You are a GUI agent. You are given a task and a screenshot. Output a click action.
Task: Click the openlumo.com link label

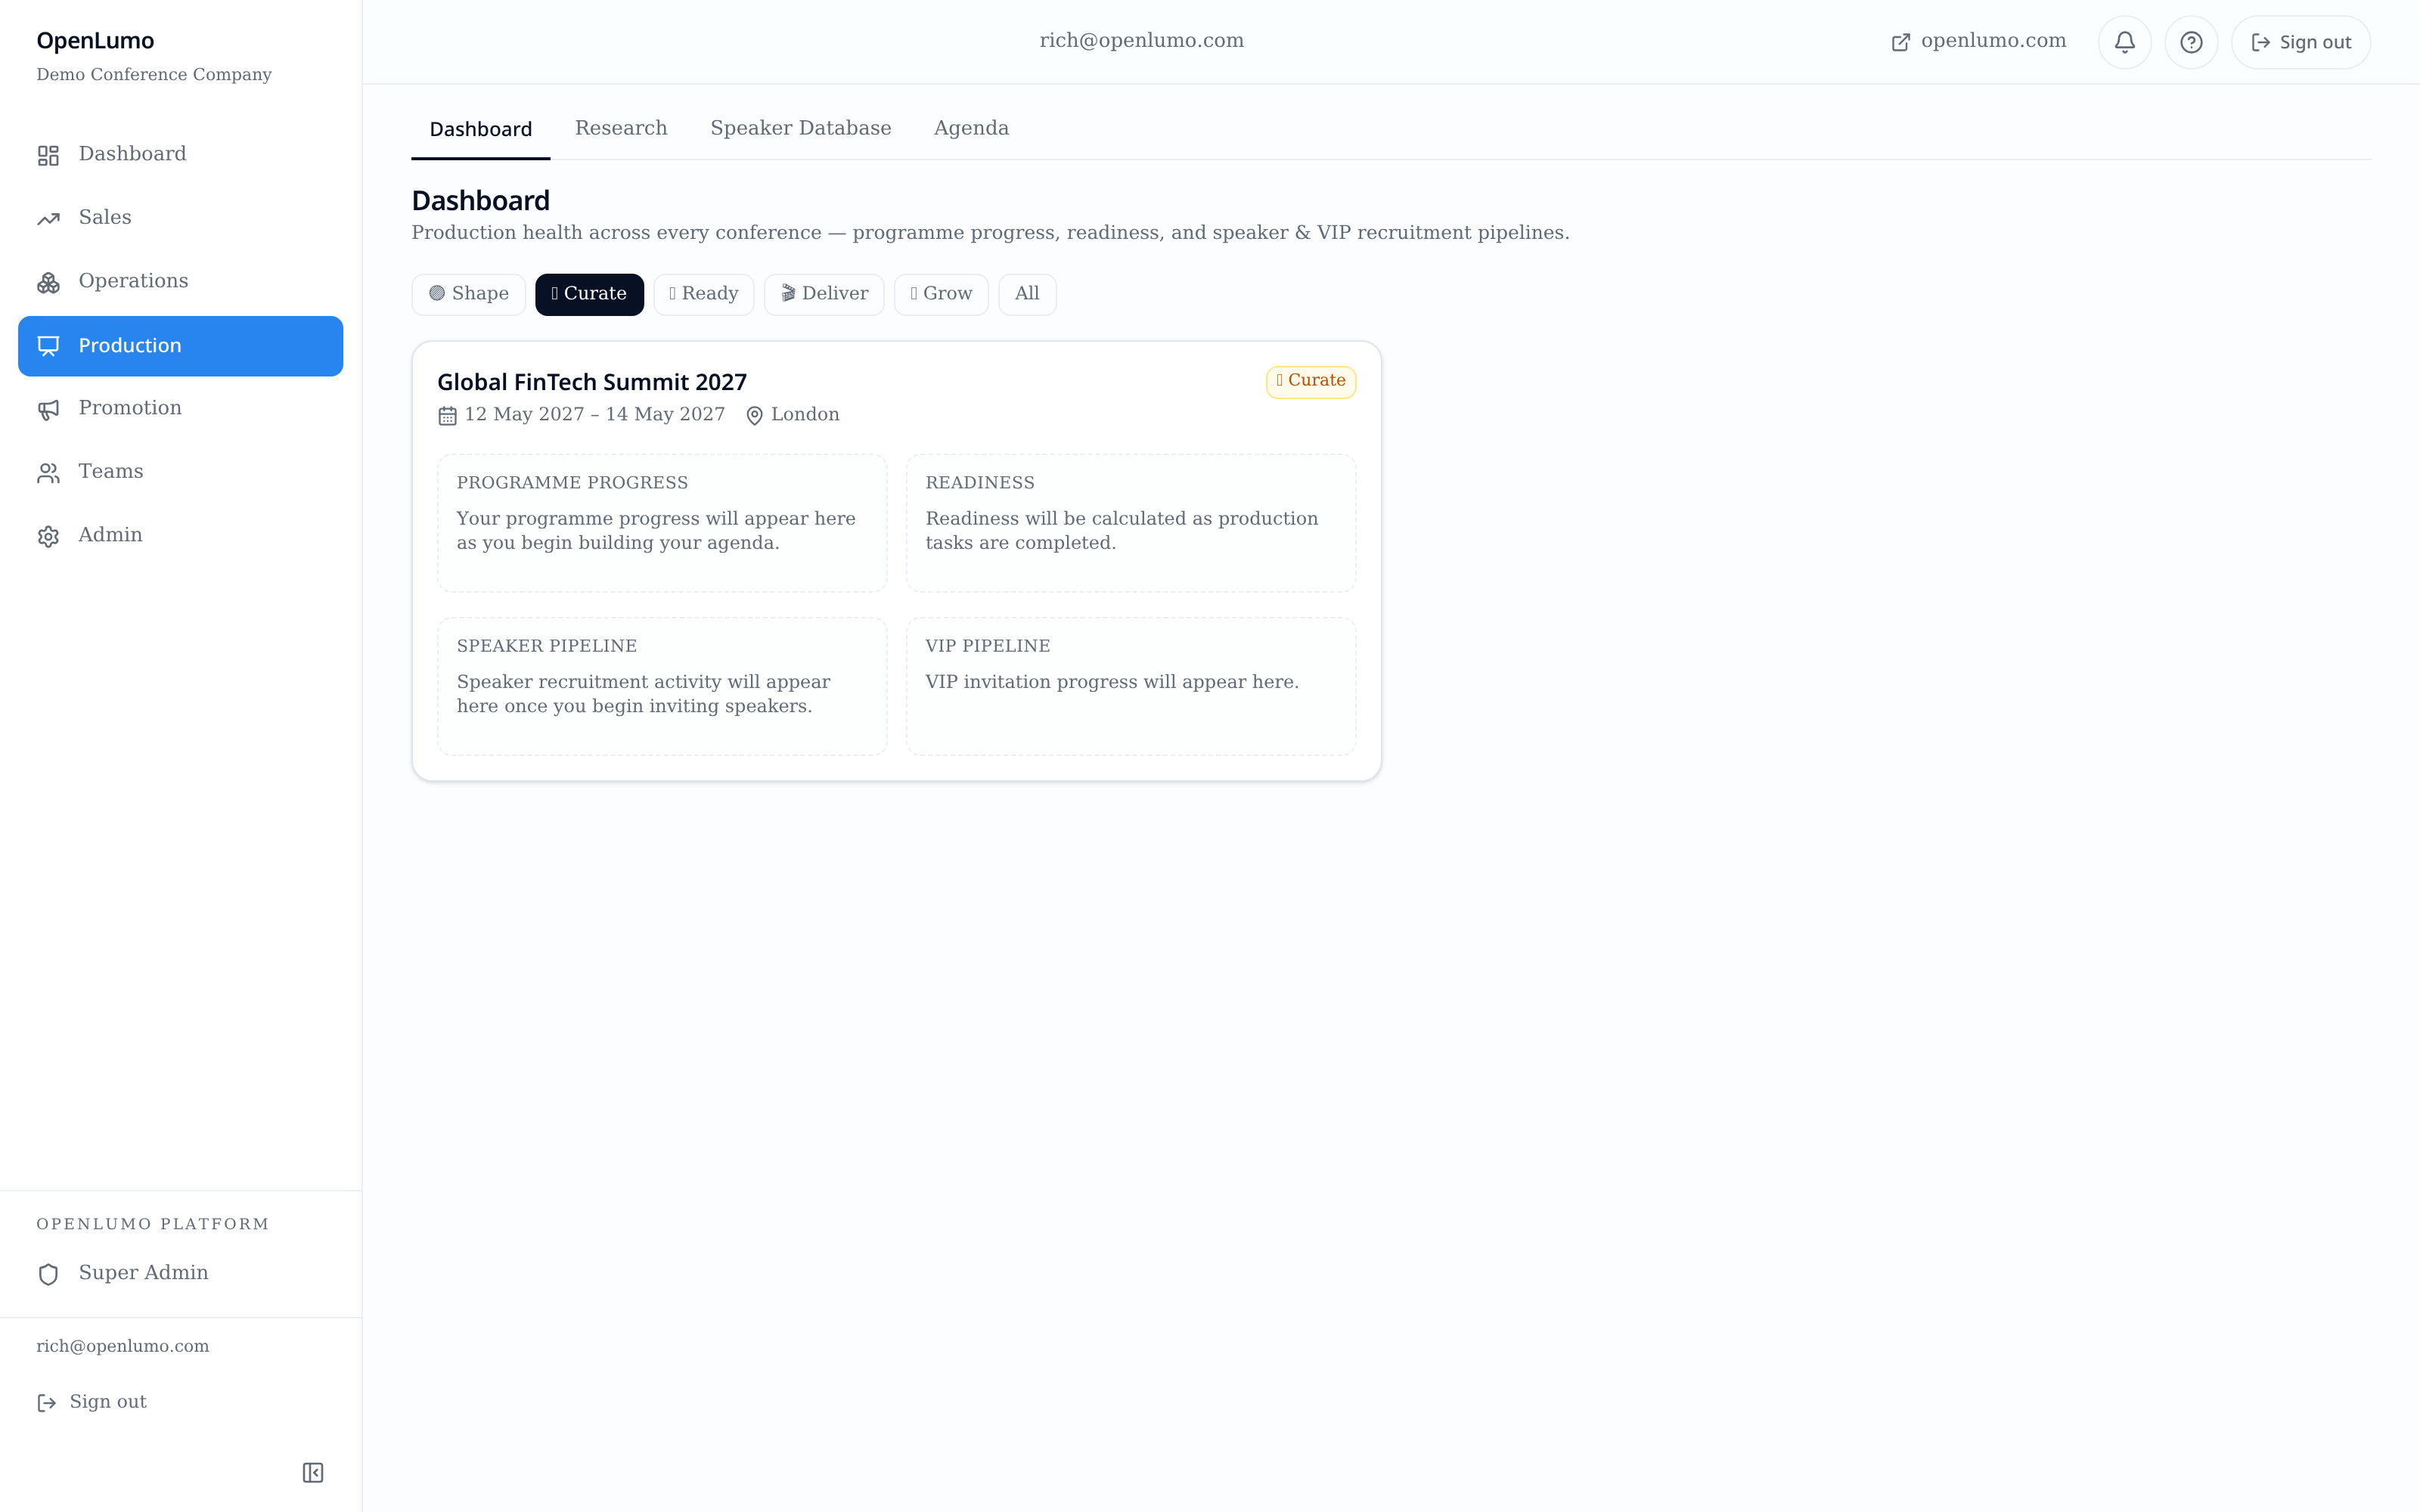[1993, 41]
